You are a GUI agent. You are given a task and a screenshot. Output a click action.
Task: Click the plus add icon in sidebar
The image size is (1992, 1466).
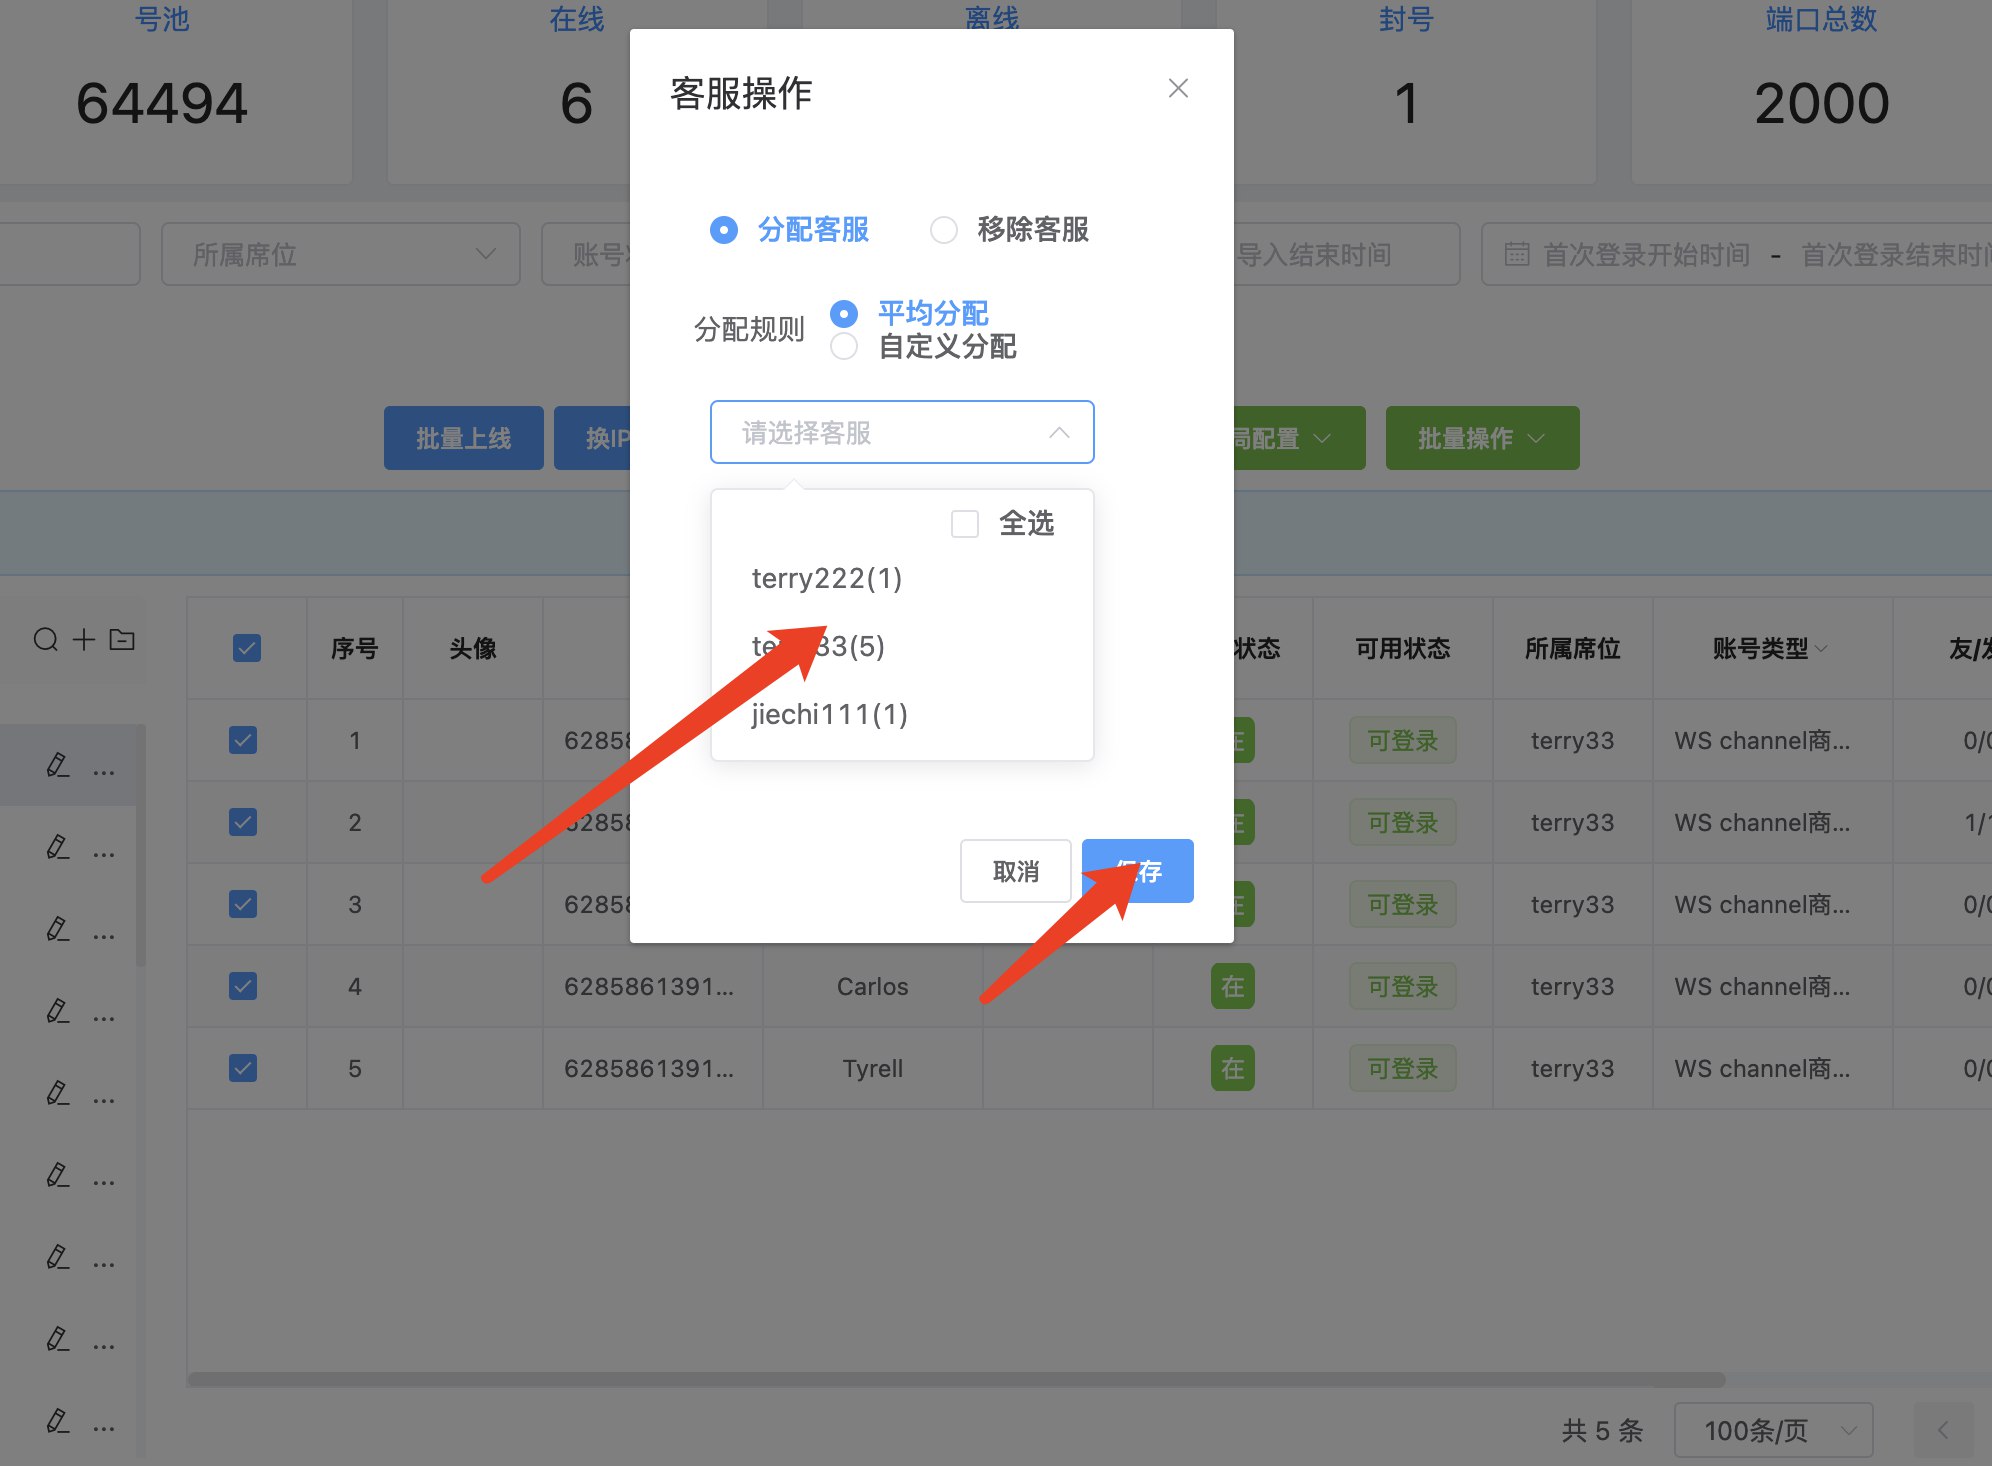[84, 640]
